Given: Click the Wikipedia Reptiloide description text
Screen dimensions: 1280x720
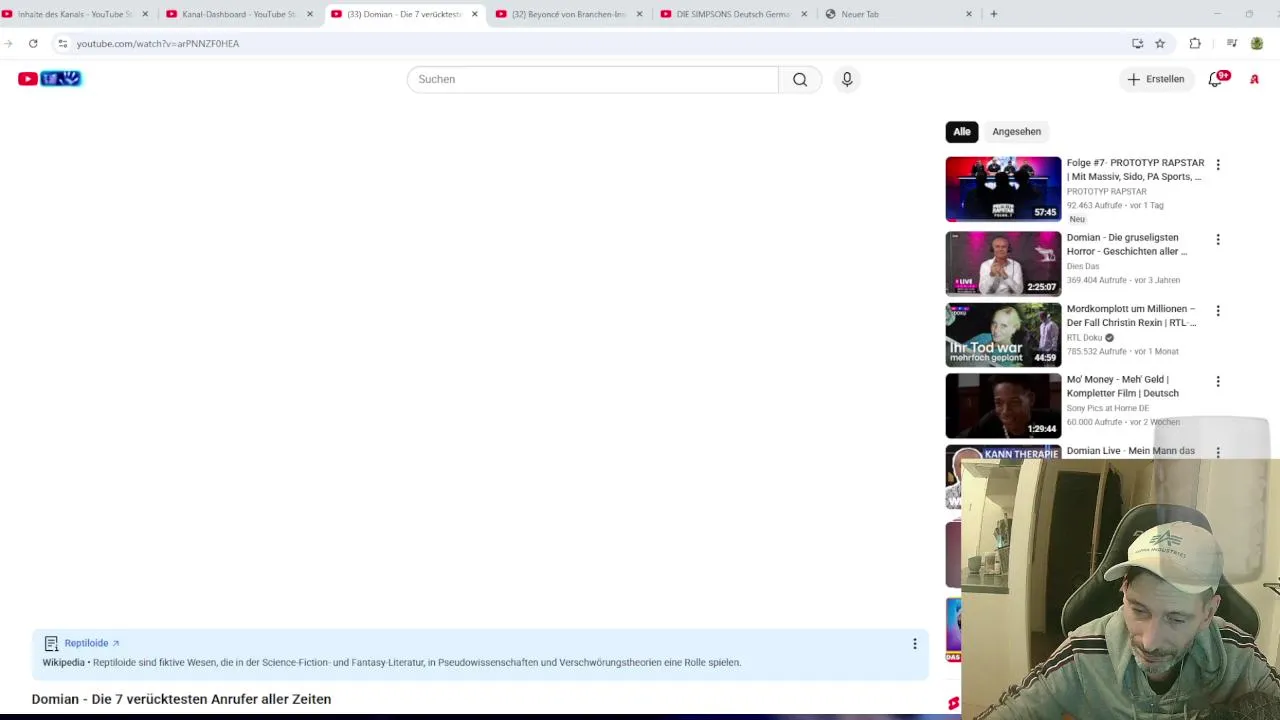Looking at the screenshot, I should click(x=392, y=662).
